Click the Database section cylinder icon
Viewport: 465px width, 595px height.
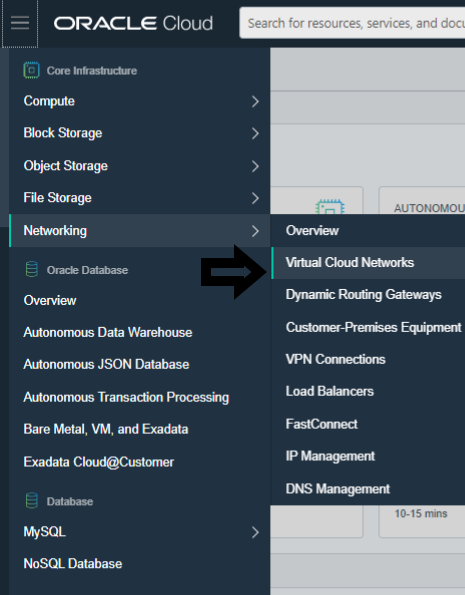point(32,501)
